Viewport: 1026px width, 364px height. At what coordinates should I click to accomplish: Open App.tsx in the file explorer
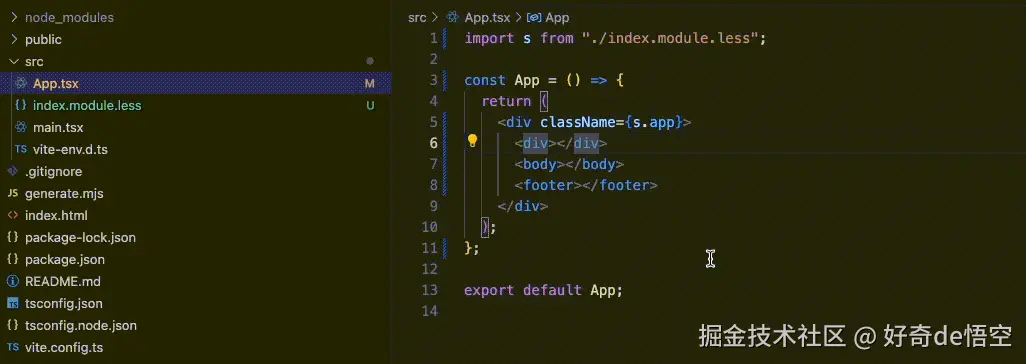tap(196, 84)
